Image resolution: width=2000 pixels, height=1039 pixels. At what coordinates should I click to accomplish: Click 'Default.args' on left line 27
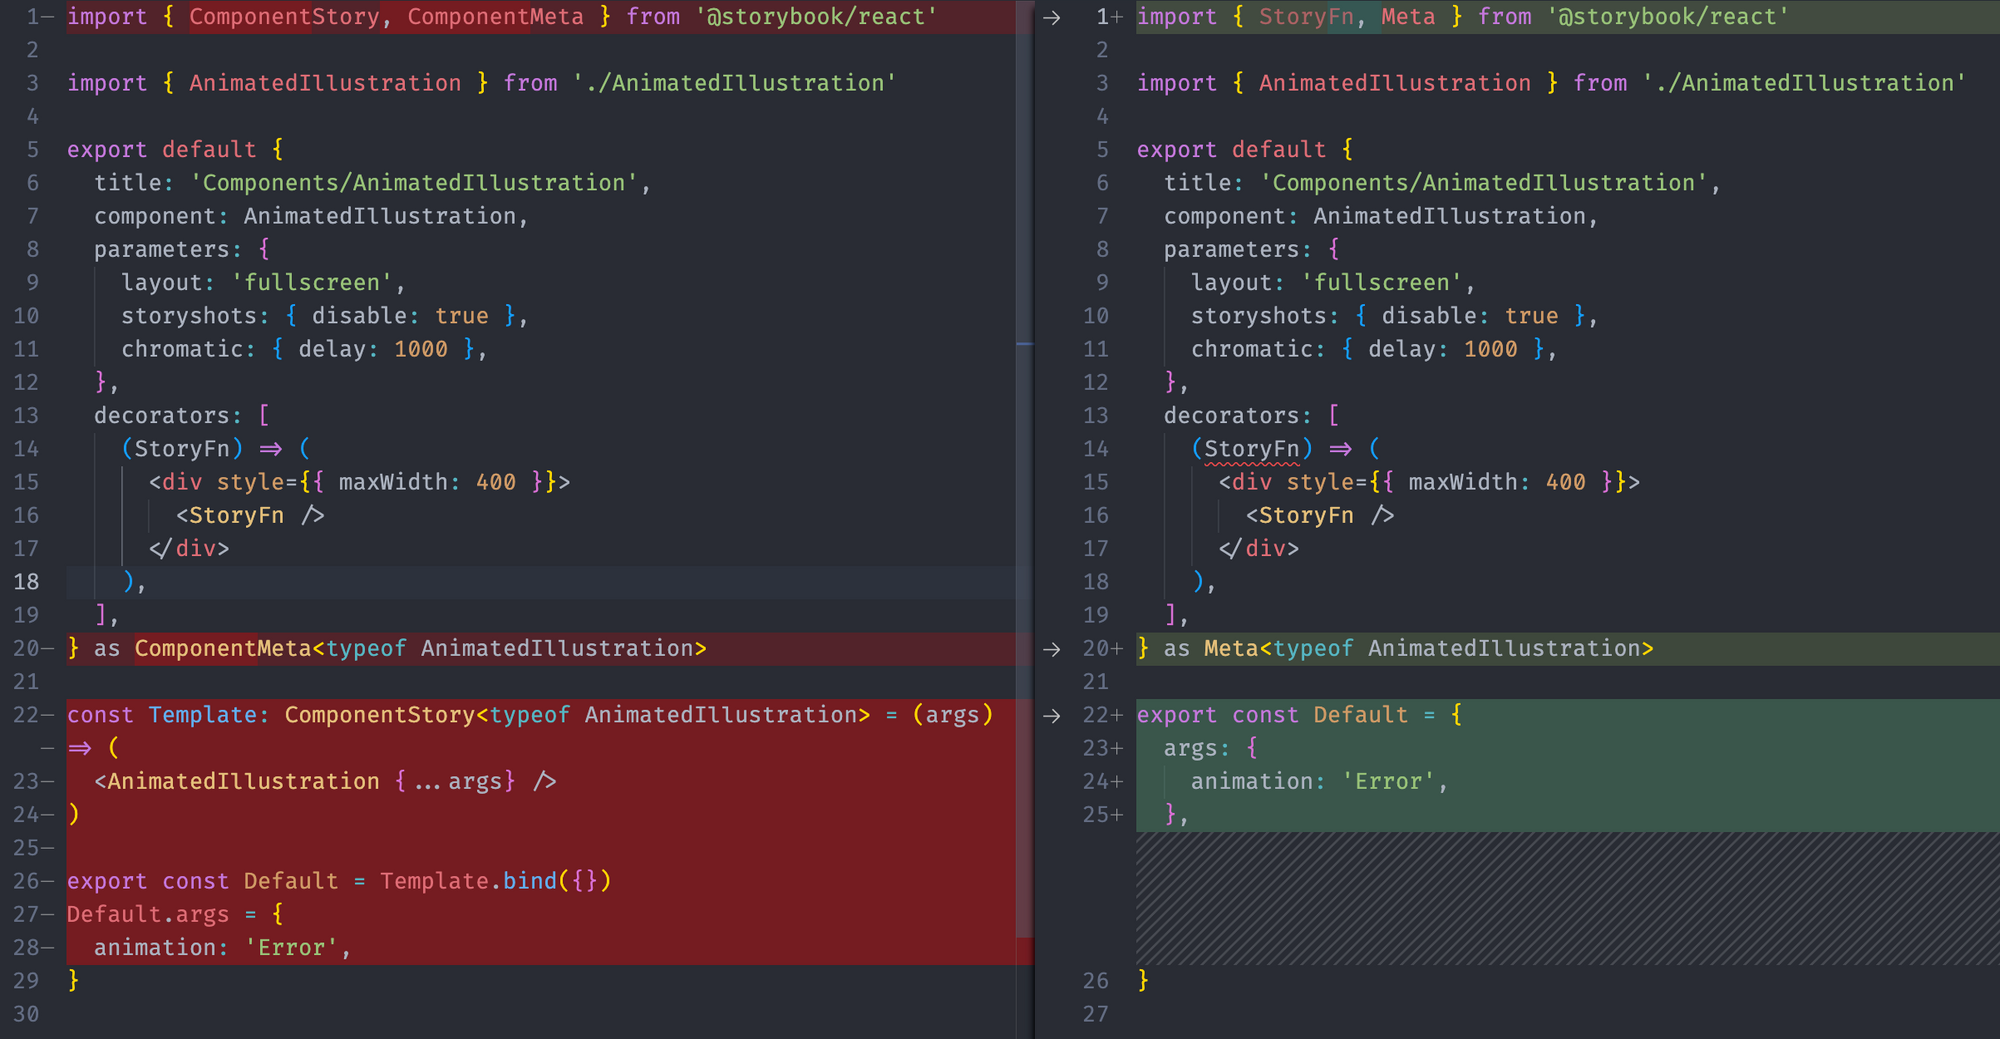pos(148,915)
